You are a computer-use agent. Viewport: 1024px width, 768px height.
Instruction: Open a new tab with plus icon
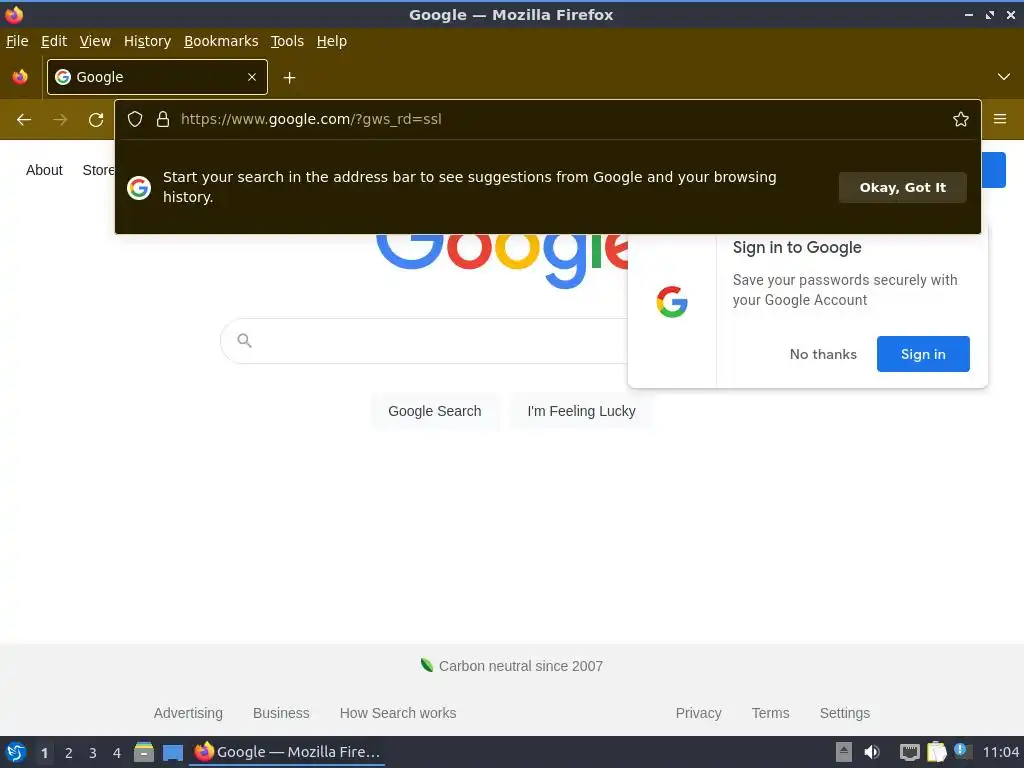pos(289,78)
